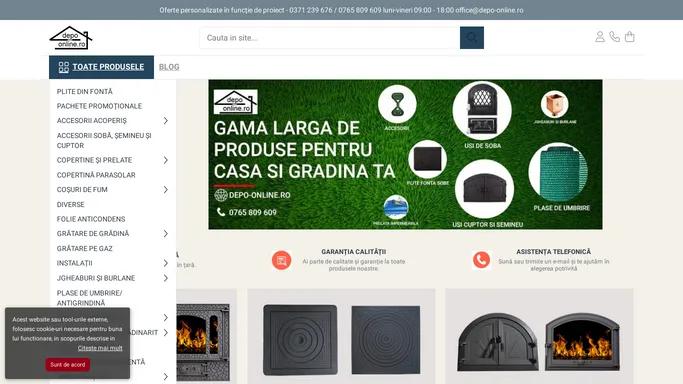Expand Copertine și Prelate submenu arrow
The image size is (683, 384).
click(x=166, y=160)
